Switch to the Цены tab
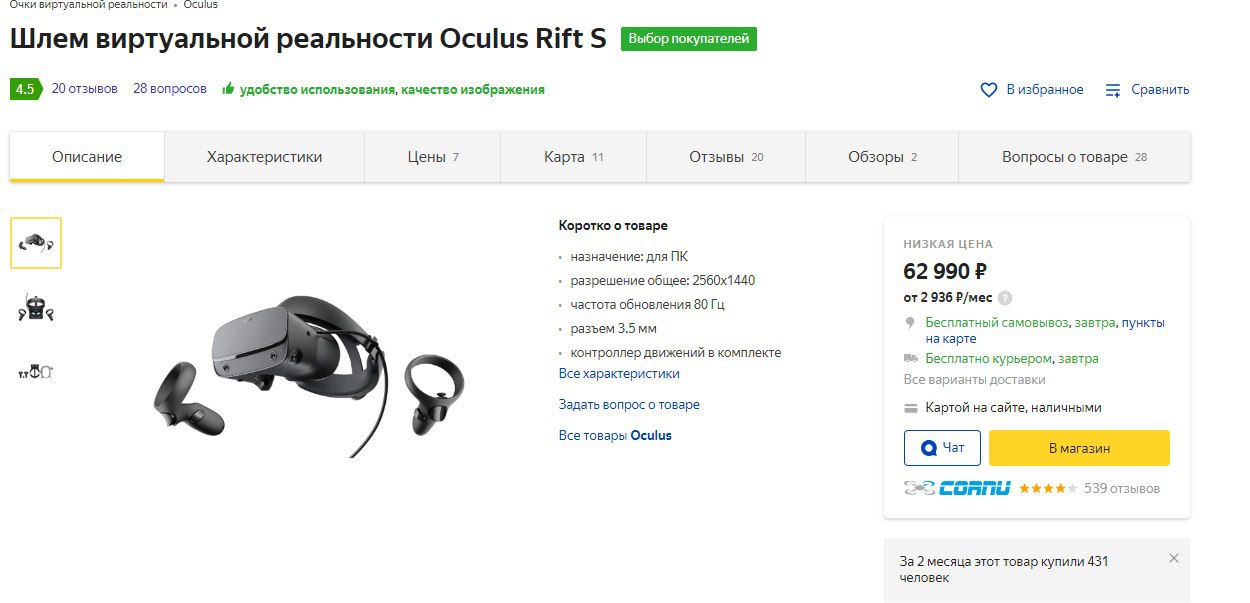Image resolution: width=1250 pixels, height=603 pixels. [433, 157]
